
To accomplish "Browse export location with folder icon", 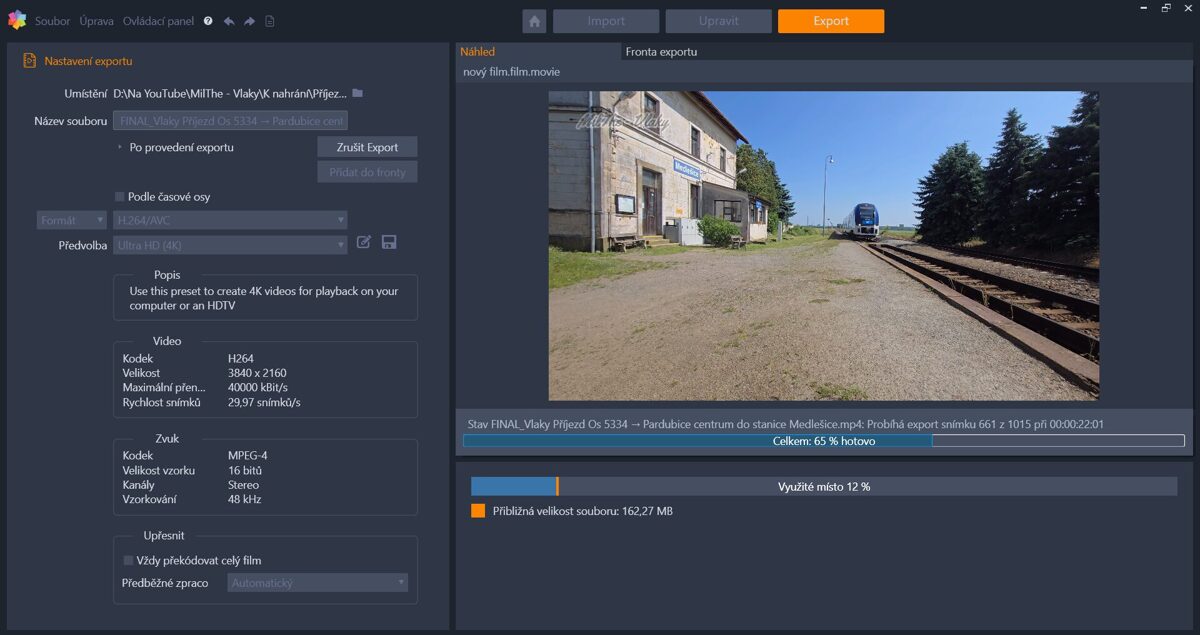I will point(358,93).
